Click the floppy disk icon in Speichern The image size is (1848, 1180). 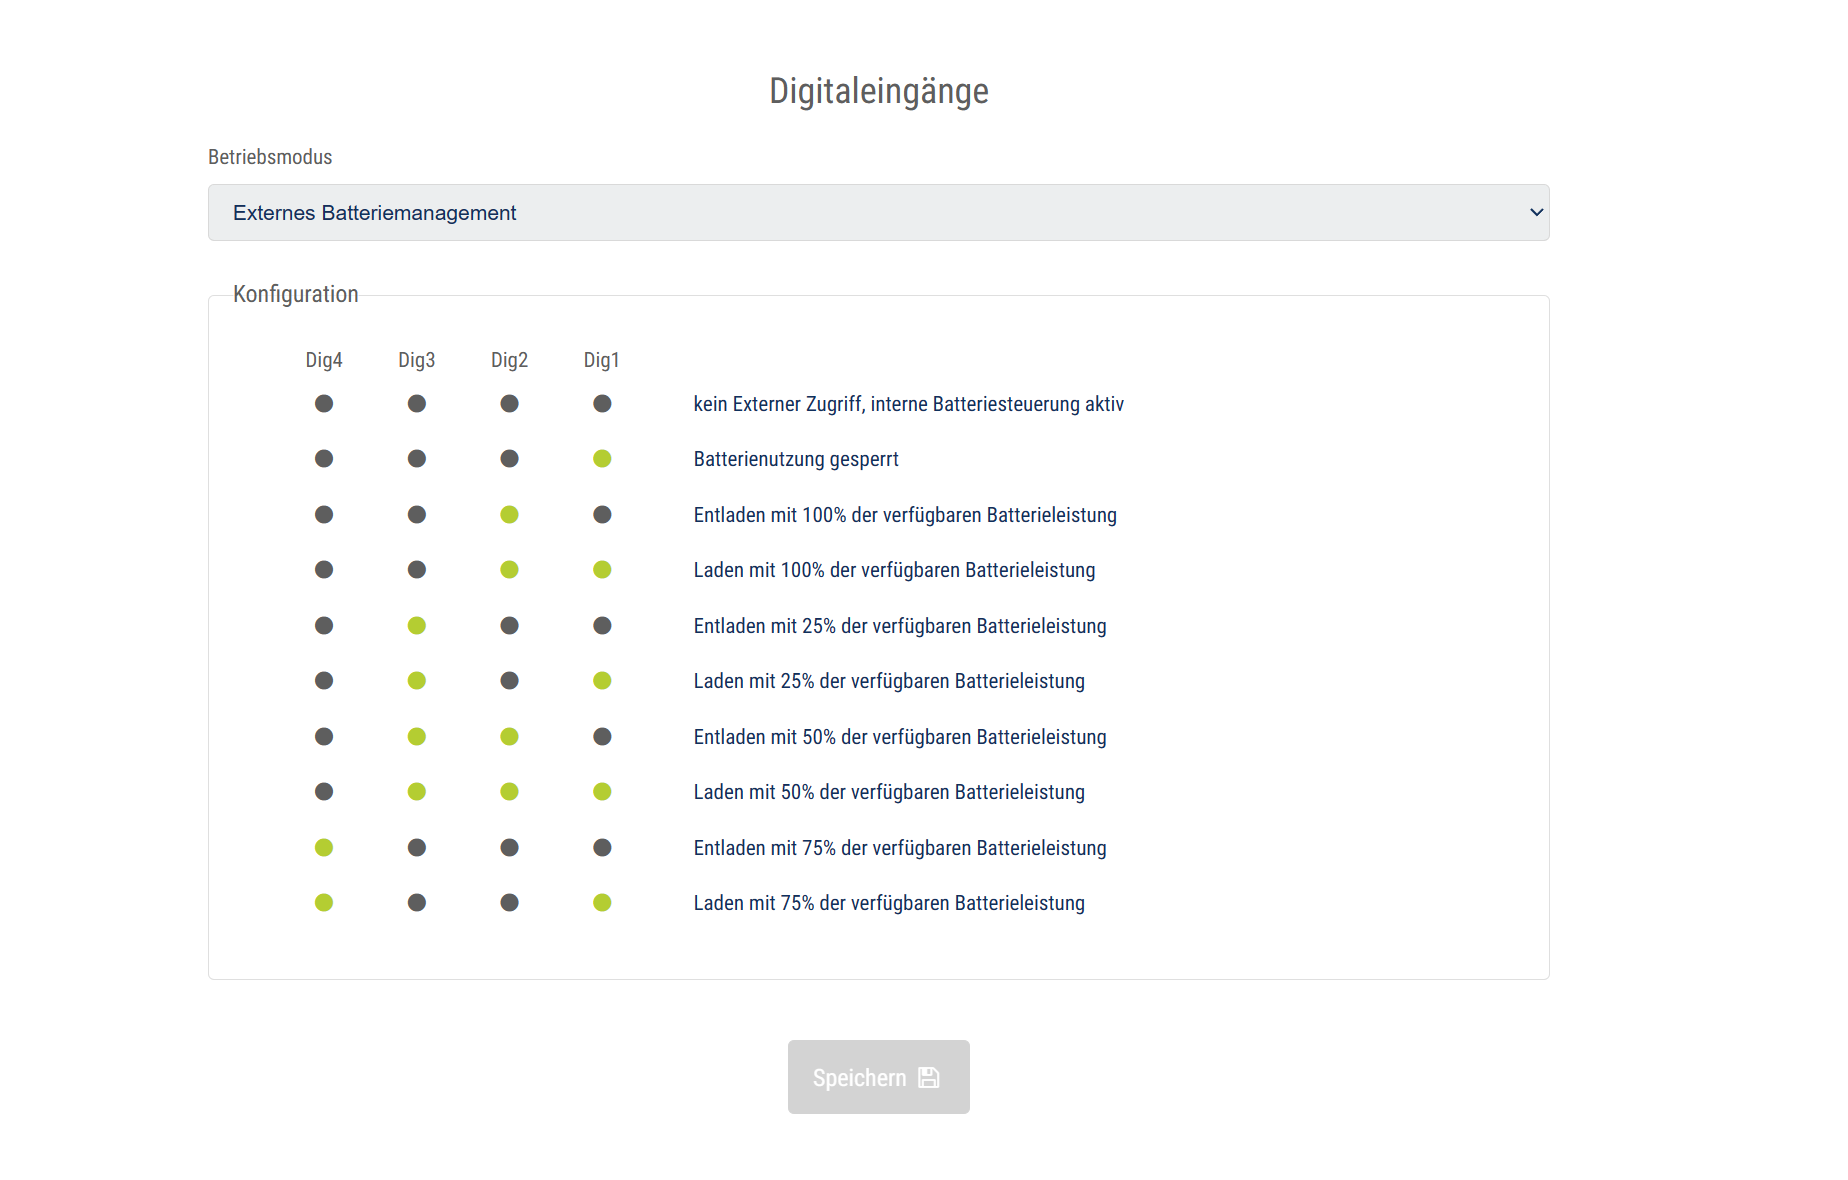pyautogui.click(x=929, y=1077)
